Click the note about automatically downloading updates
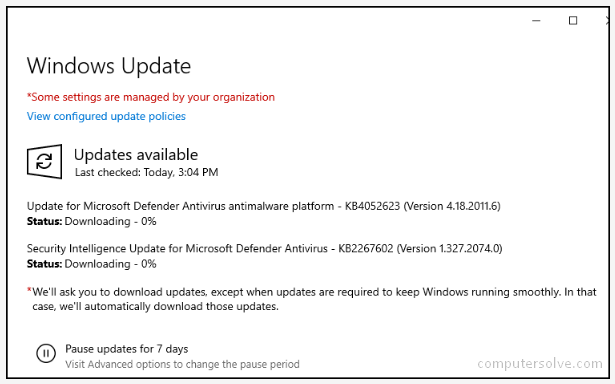The height and width of the screenshot is (384, 615). coord(312,299)
